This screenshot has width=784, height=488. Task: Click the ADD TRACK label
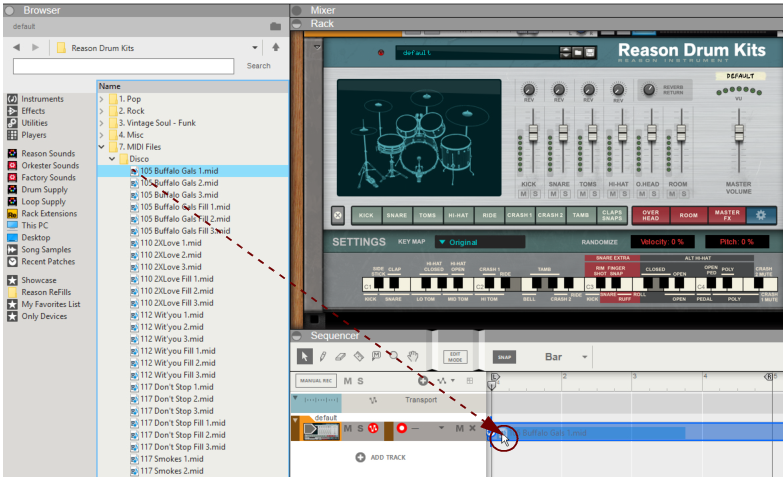point(388,457)
